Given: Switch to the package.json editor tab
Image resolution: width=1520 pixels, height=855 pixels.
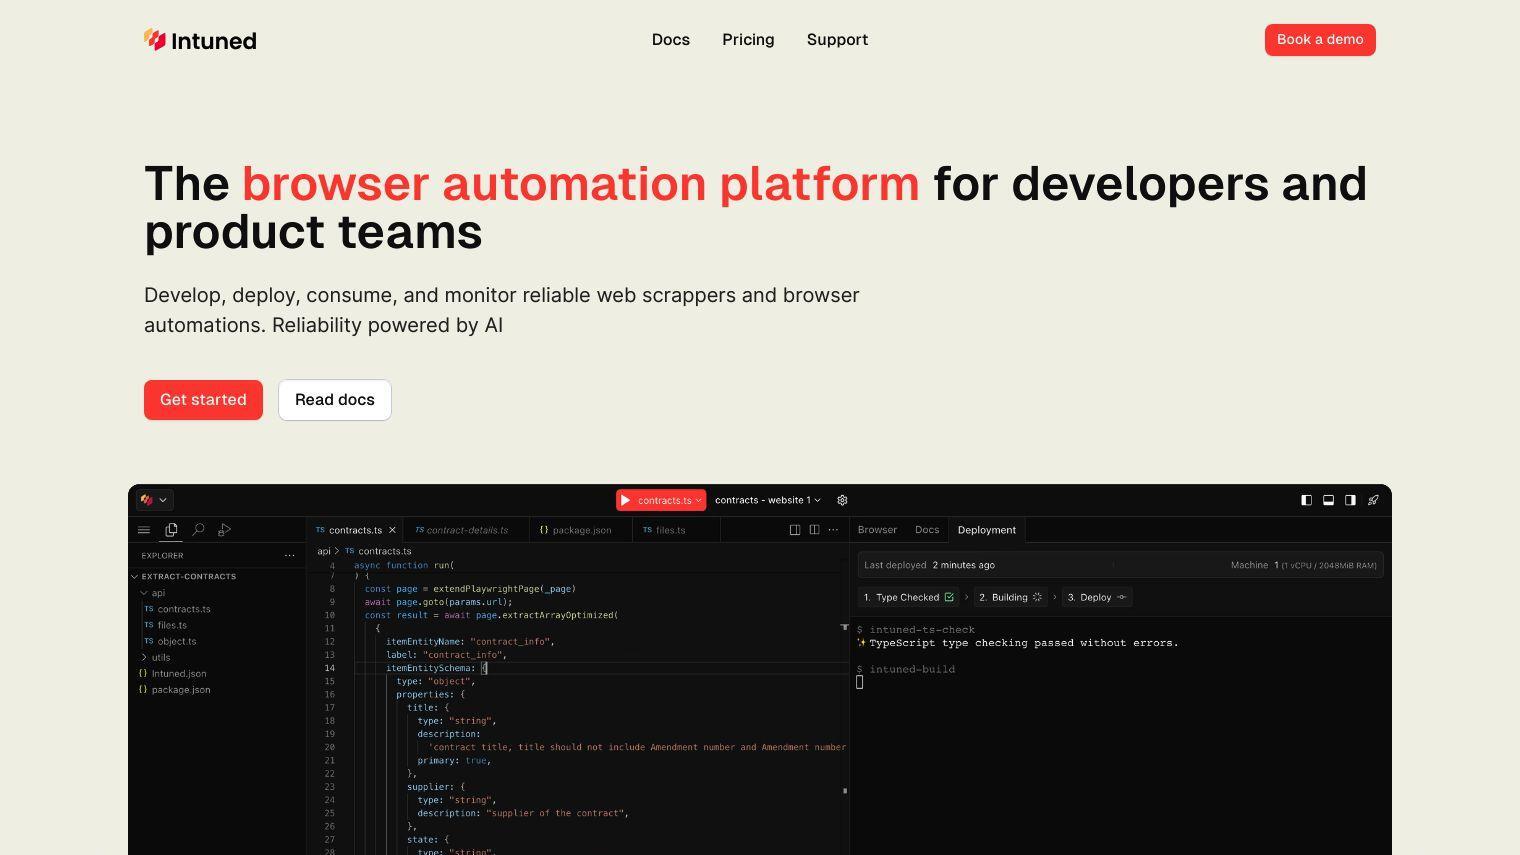Looking at the screenshot, I should tap(580, 530).
